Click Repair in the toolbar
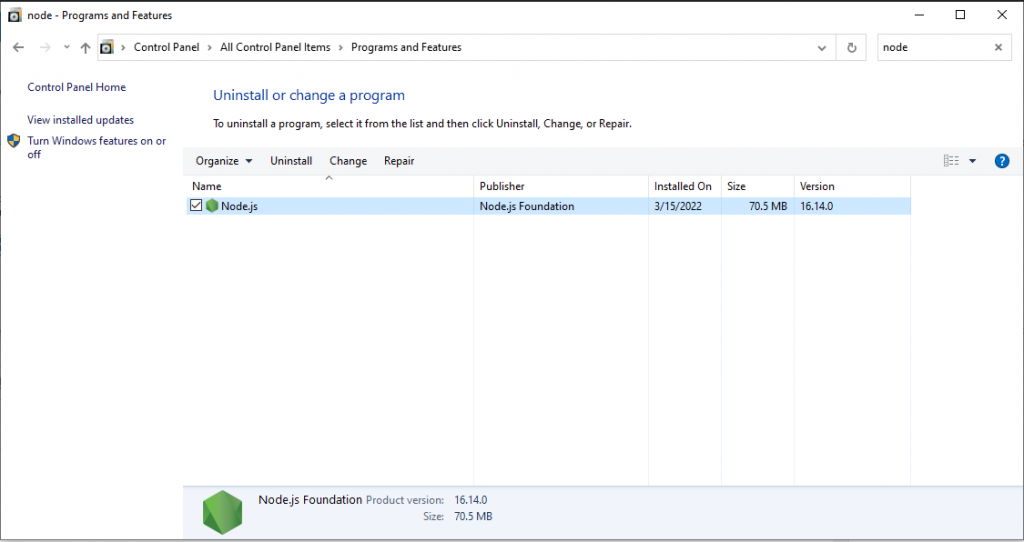Screen dimensions: 1024x542 [399, 161]
